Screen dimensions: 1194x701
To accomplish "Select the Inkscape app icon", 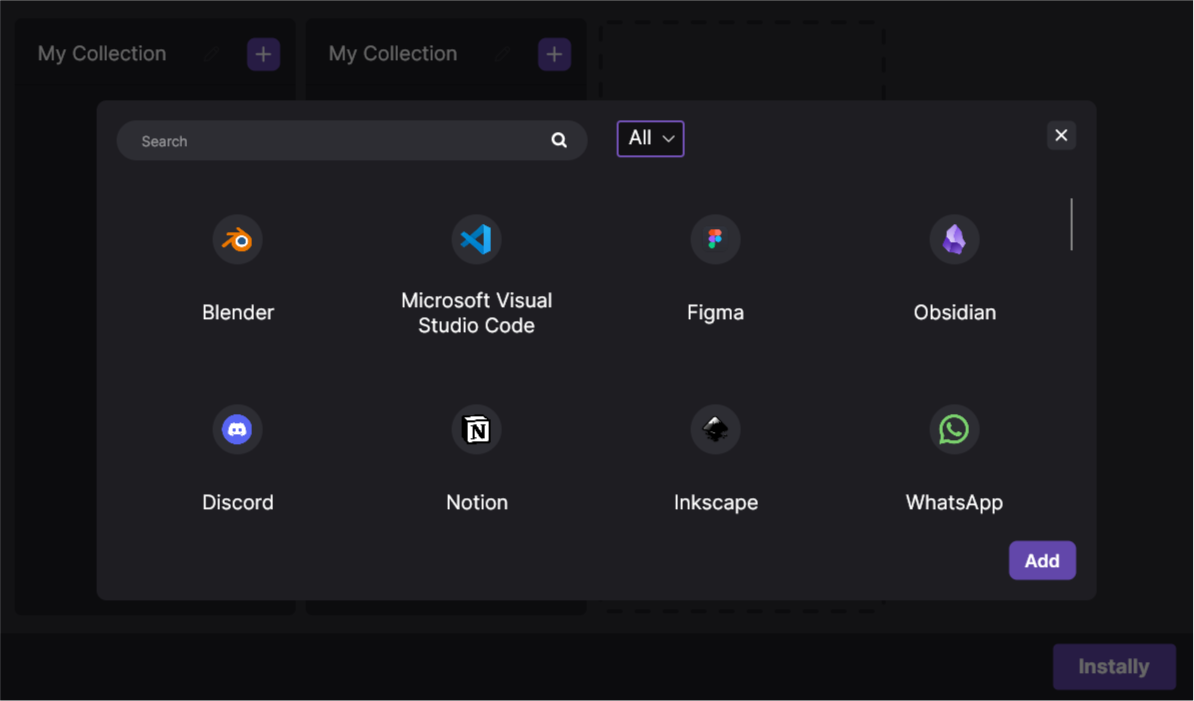I will click(715, 429).
